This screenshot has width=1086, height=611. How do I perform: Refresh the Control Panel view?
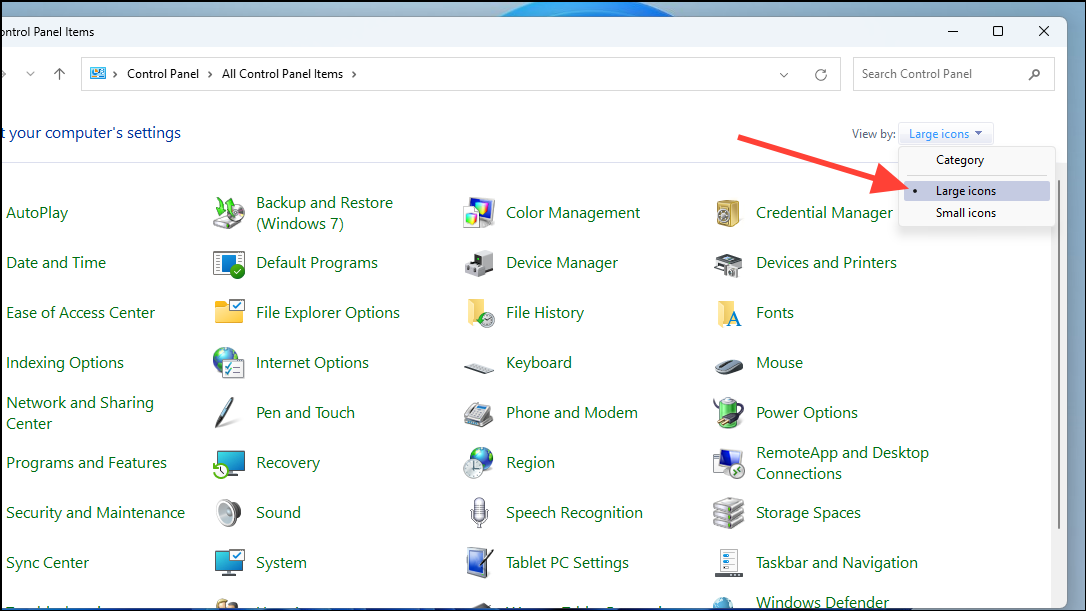(821, 74)
